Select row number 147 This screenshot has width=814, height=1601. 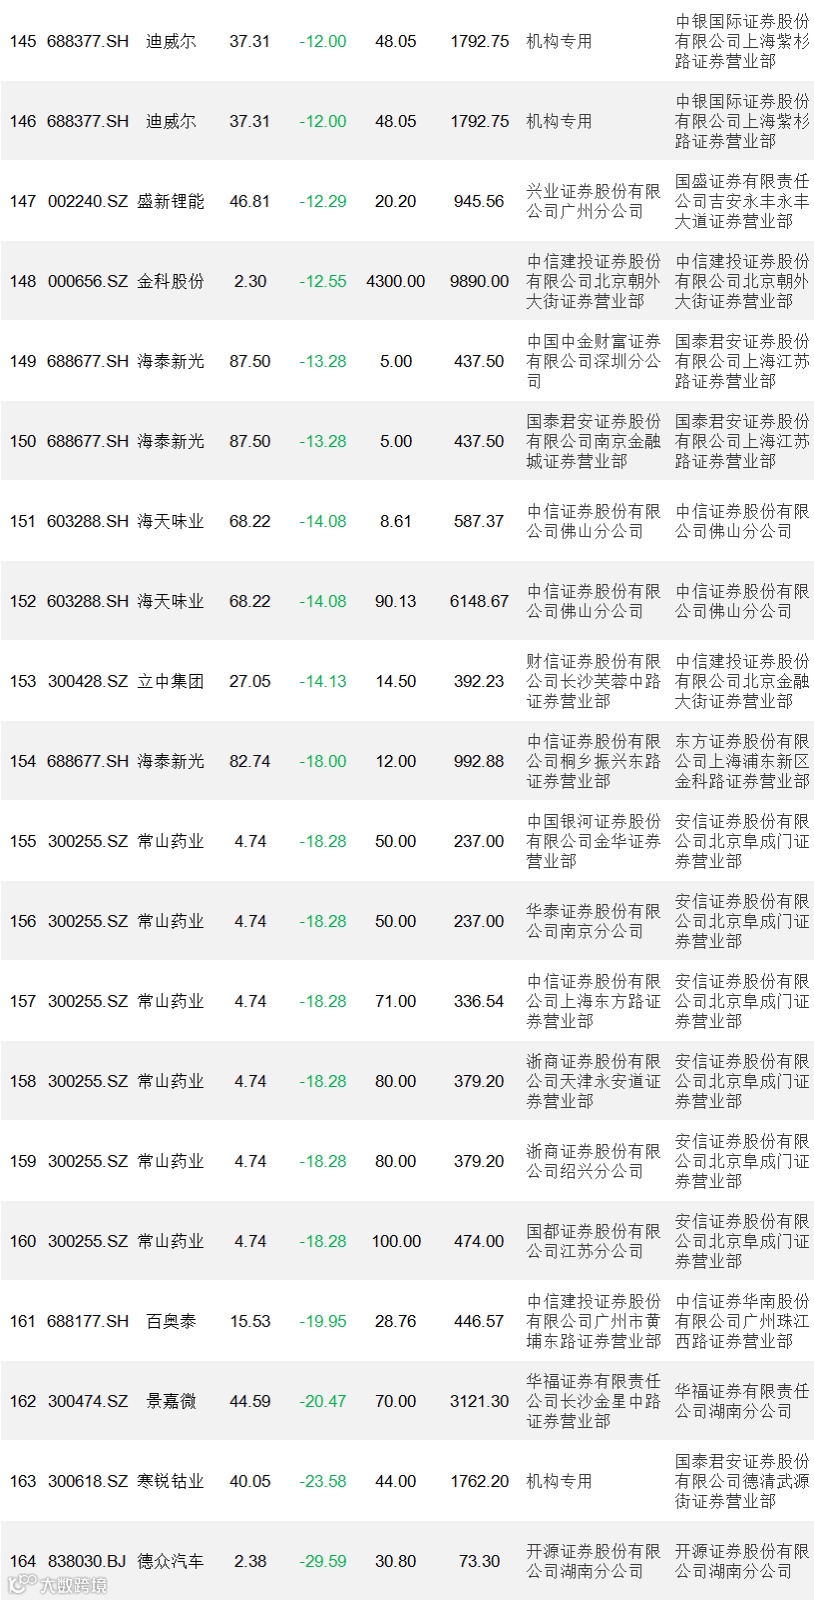pyautogui.click(x=23, y=201)
